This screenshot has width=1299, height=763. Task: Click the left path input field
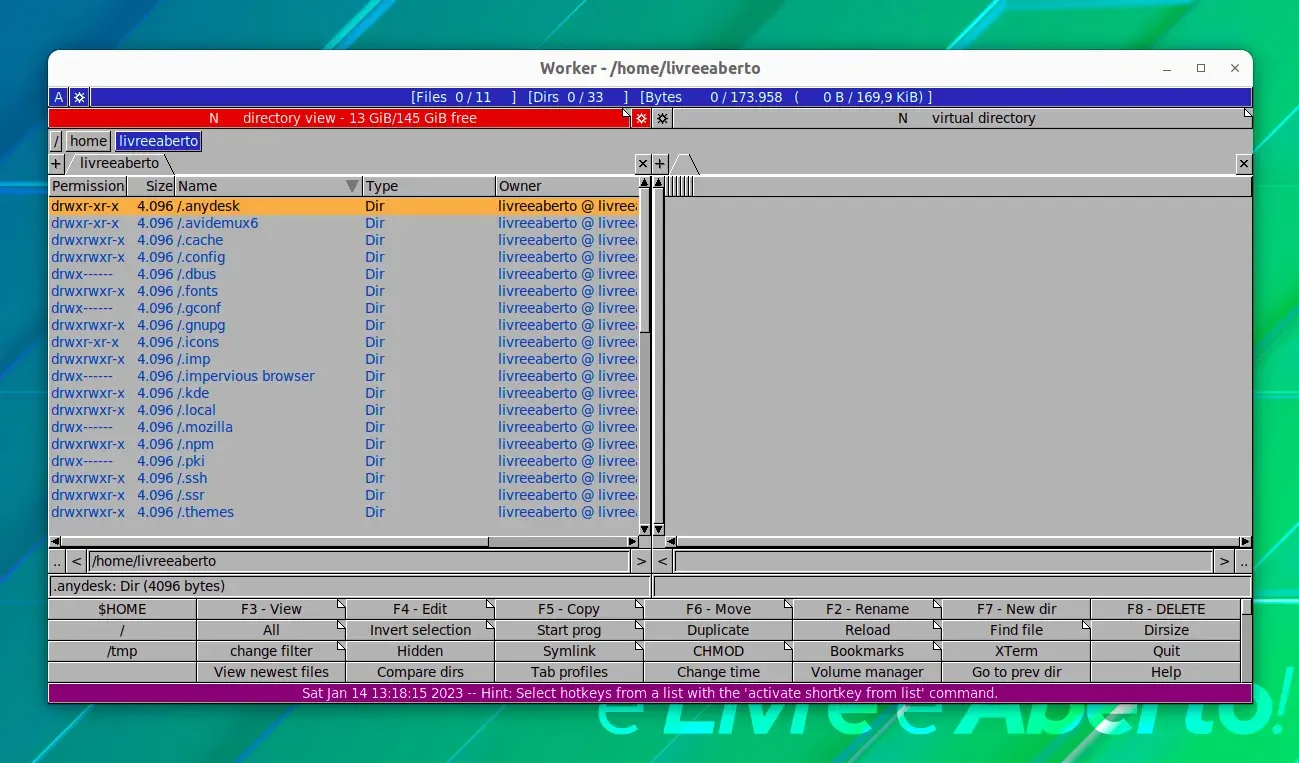point(359,561)
